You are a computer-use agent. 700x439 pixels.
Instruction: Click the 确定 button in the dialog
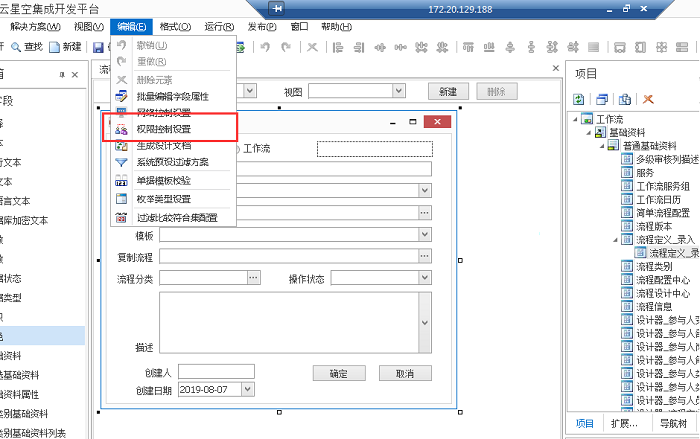[x=339, y=373]
